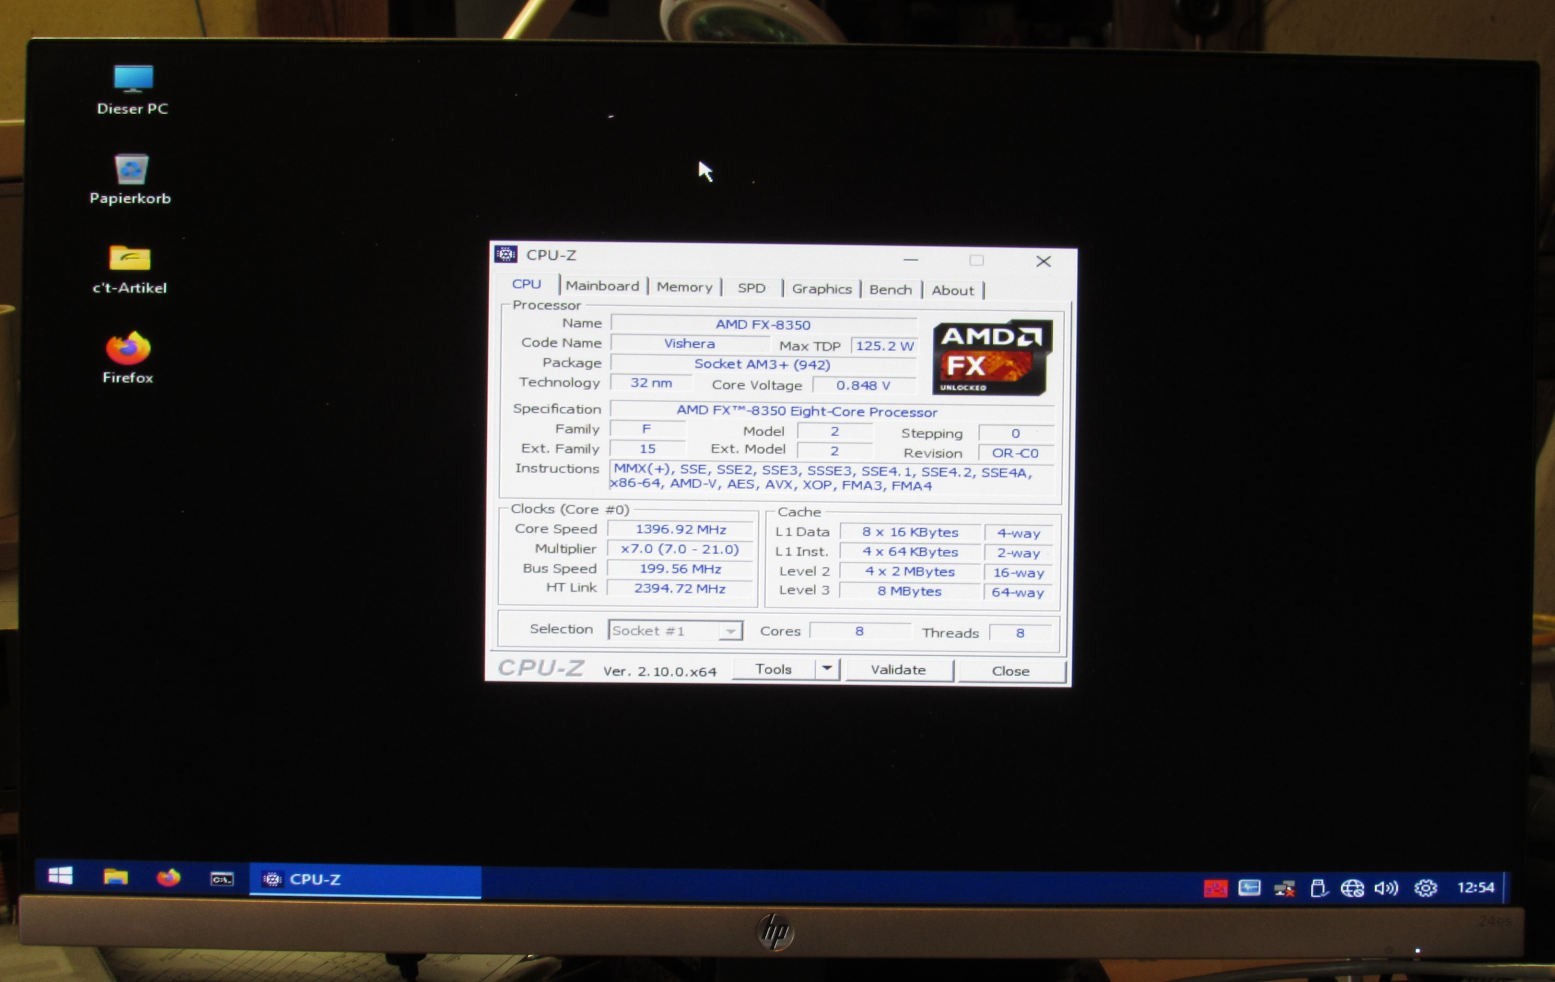Click the Socket AM3+ (942) package value

click(x=763, y=364)
